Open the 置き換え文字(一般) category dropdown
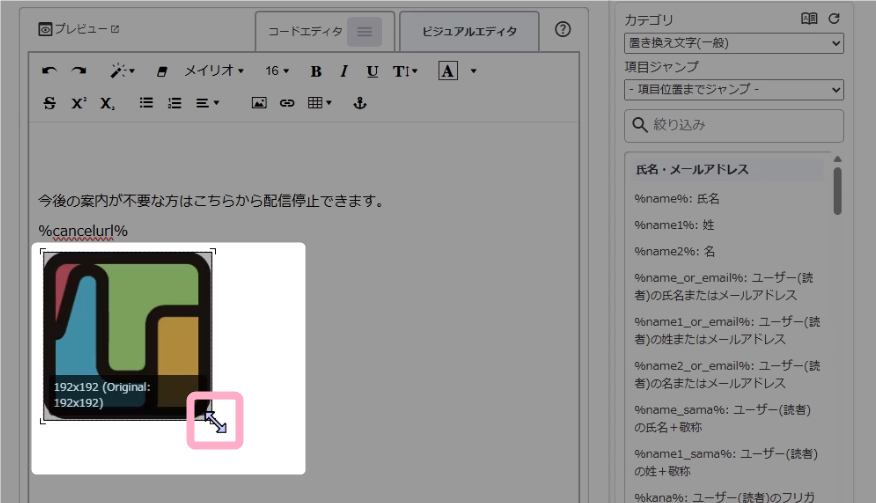The image size is (876, 503). pos(734,43)
